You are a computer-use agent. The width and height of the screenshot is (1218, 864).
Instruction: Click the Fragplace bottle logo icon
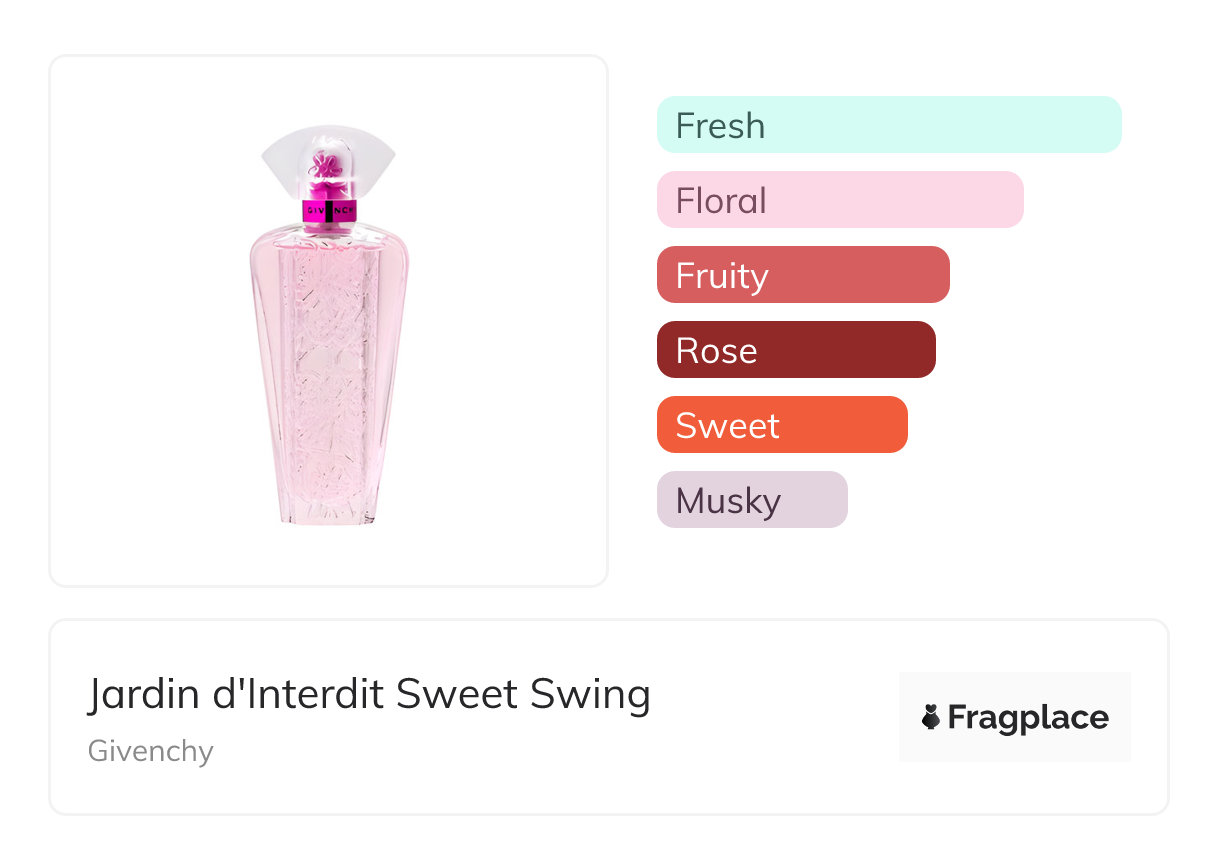(931, 717)
